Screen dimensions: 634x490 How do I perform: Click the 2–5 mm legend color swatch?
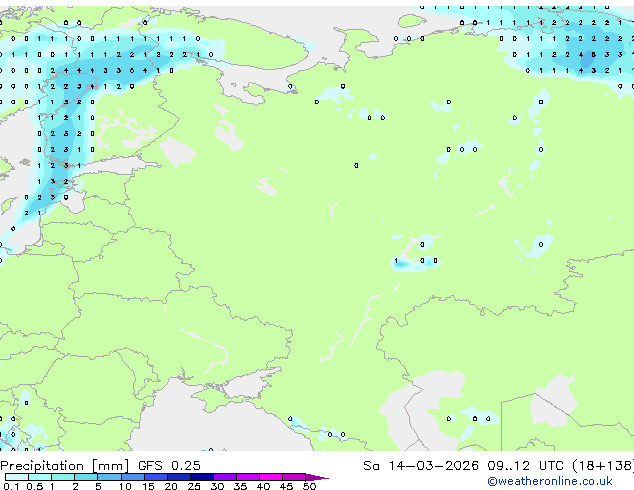point(86,477)
